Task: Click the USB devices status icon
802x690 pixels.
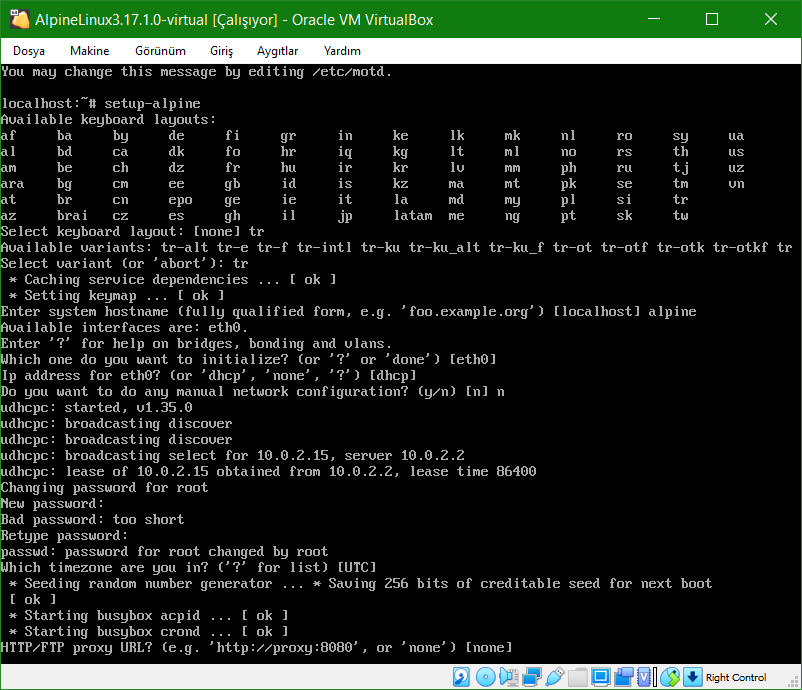Action: tap(555, 677)
